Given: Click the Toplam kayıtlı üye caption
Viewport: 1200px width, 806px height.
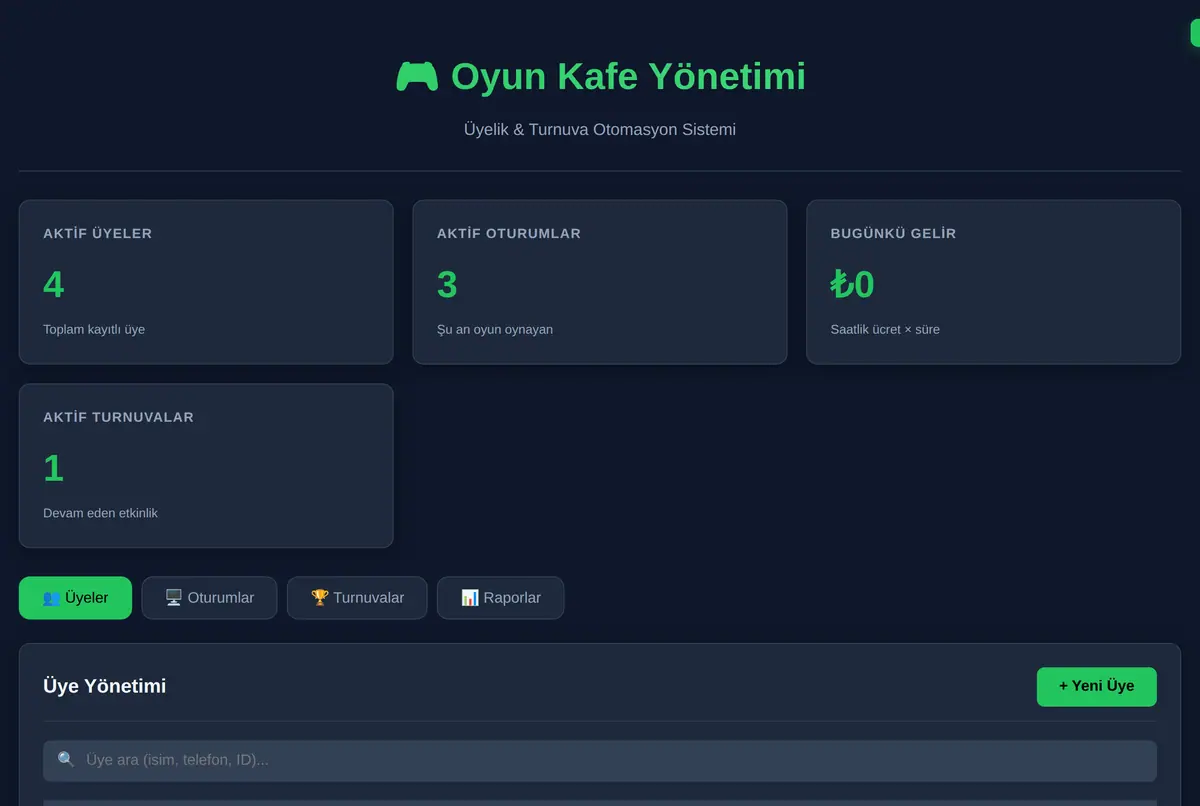Looking at the screenshot, I should coord(94,329).
